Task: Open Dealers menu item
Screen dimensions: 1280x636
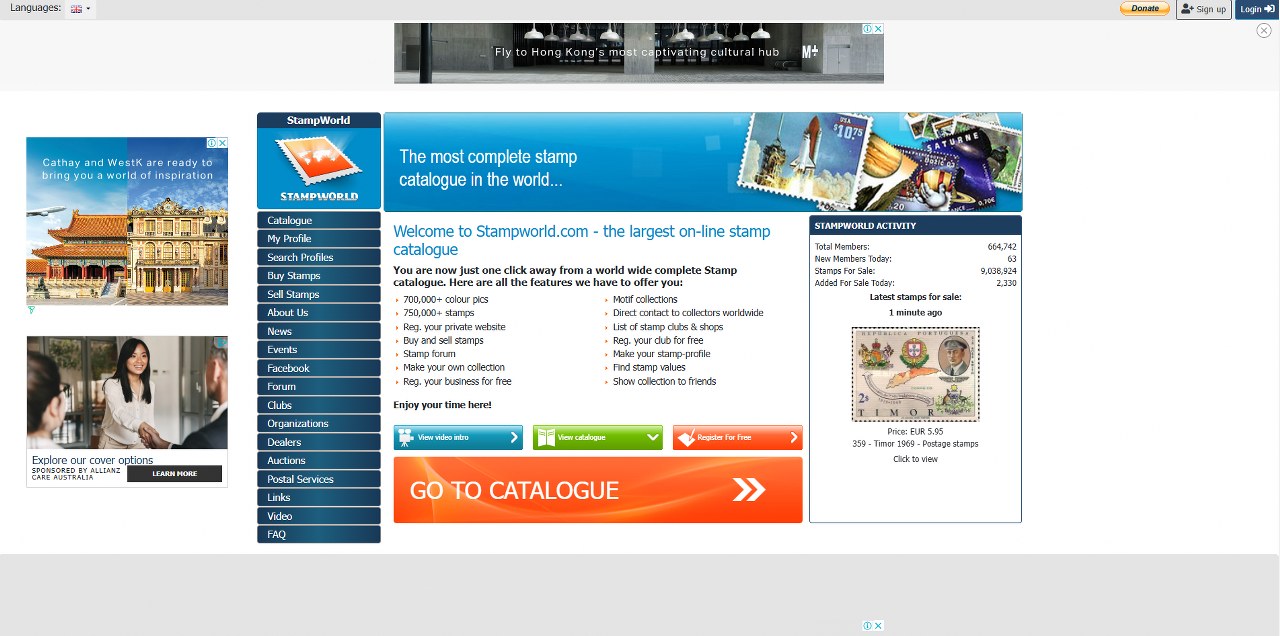Action: point(319,442)
